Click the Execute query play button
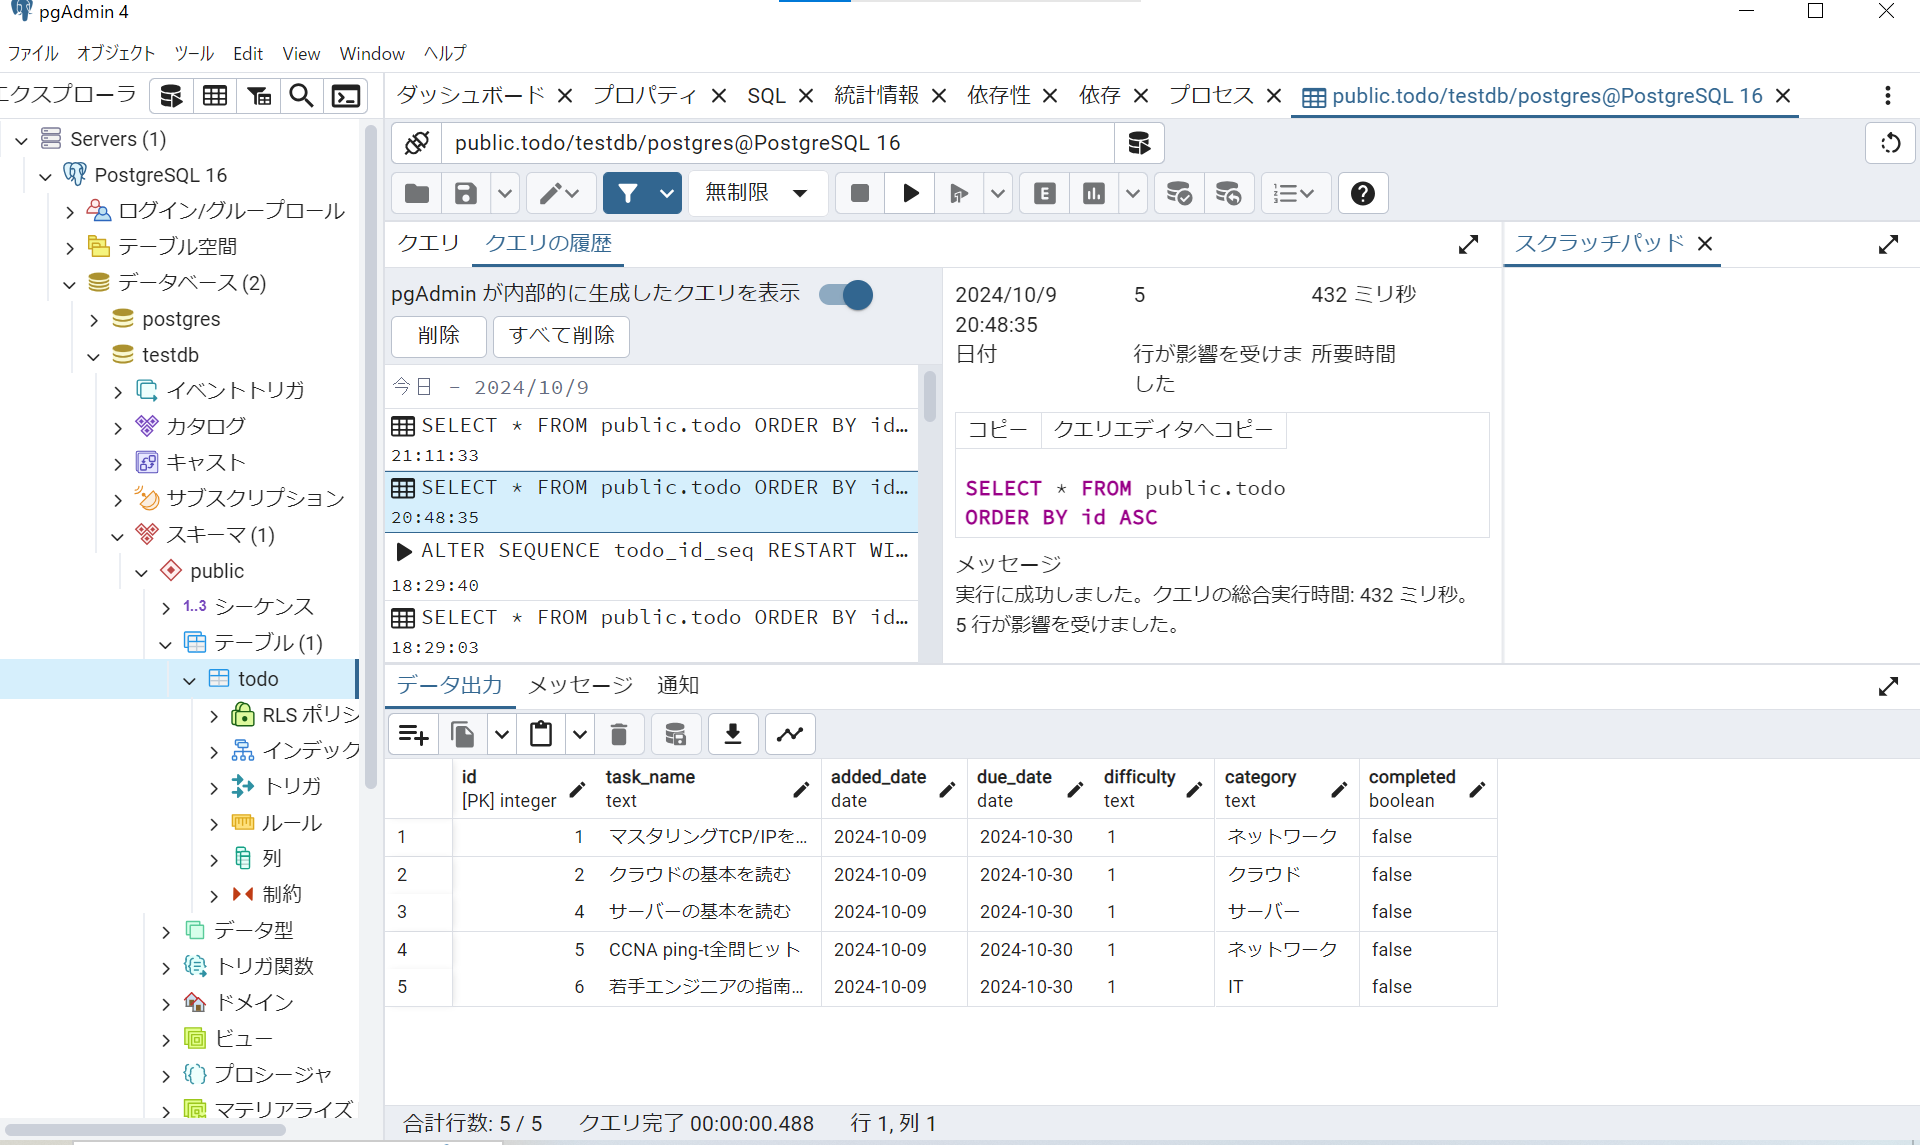The image size is (1920, 1145). (910, 193)
